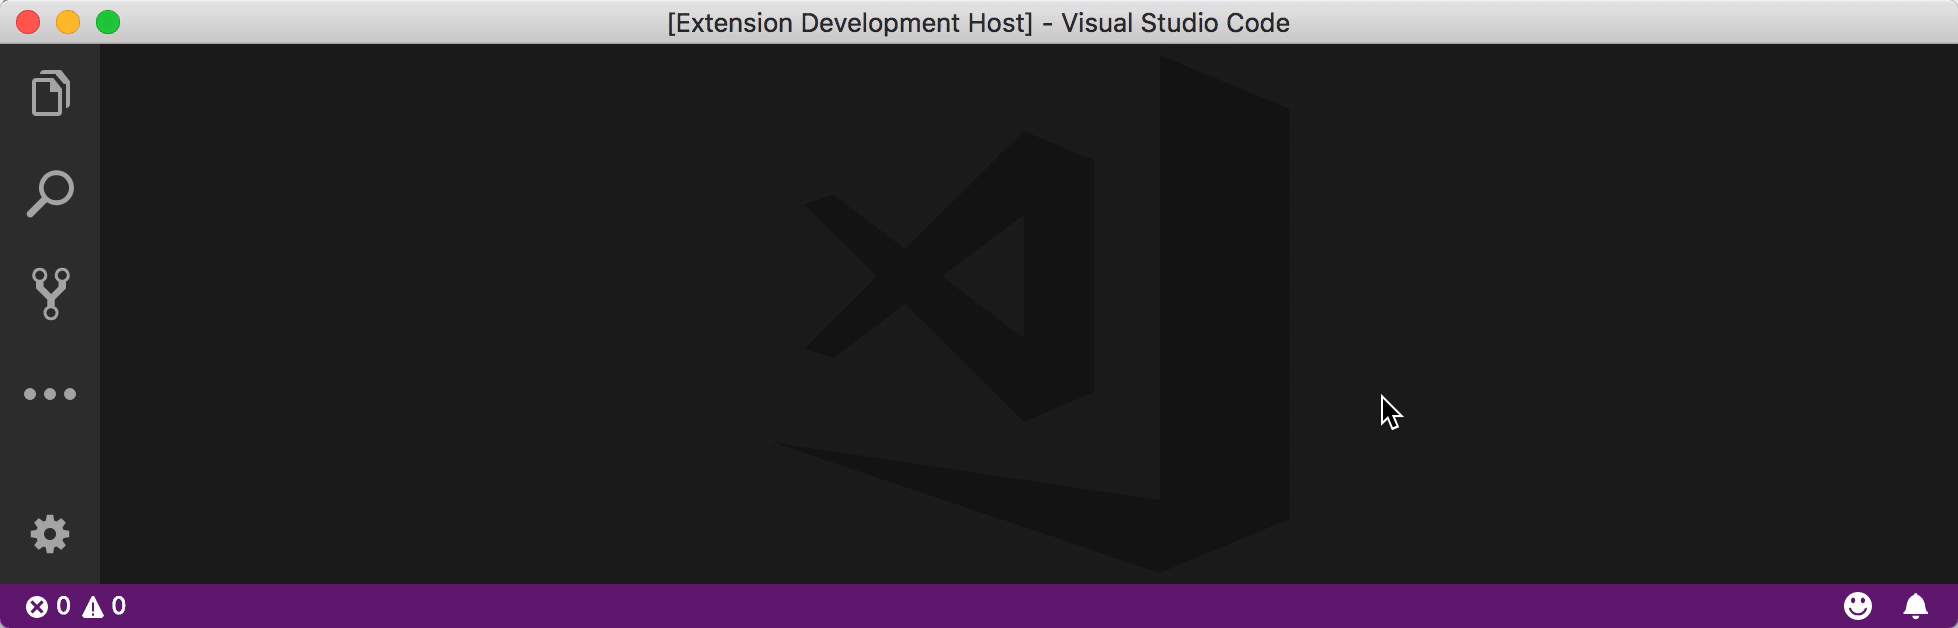Minimize the window with yellow button
This screenshot has height=628, width=1958.
coord(68,22)
